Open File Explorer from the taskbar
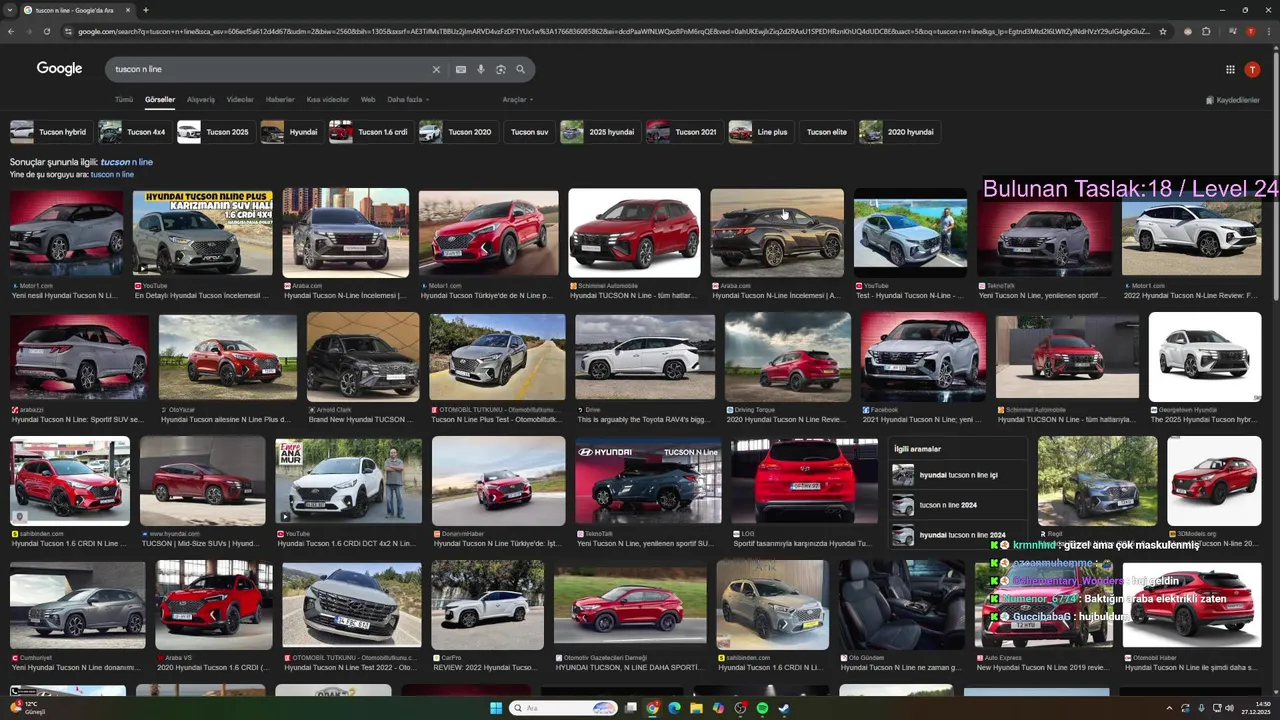This screenshot has height=720, width=1280. (696, 708)
